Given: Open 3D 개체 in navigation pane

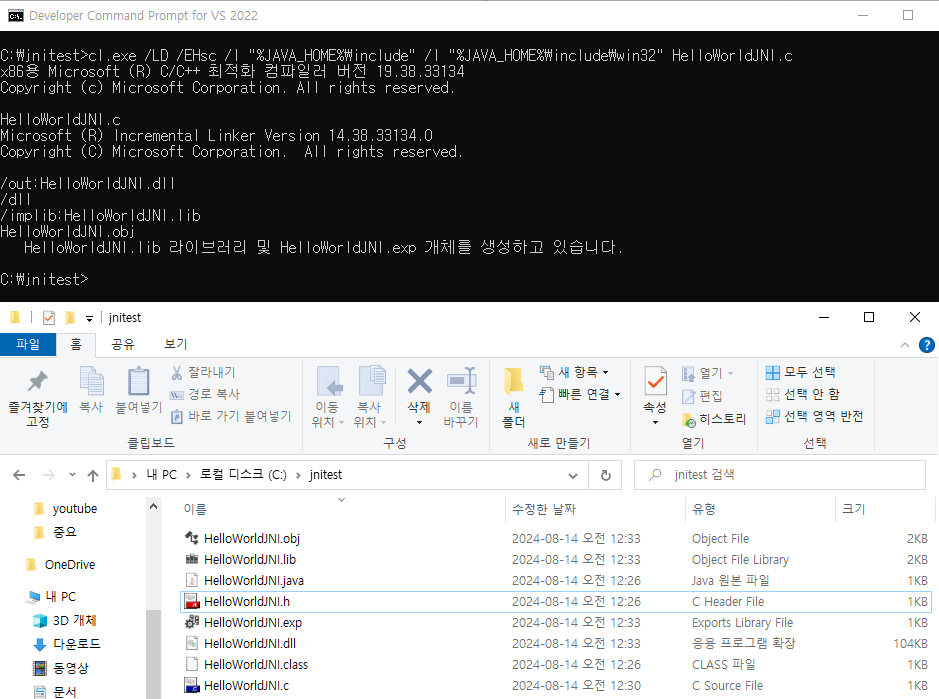Looking at the screenshot, I should tap(74, 621).
